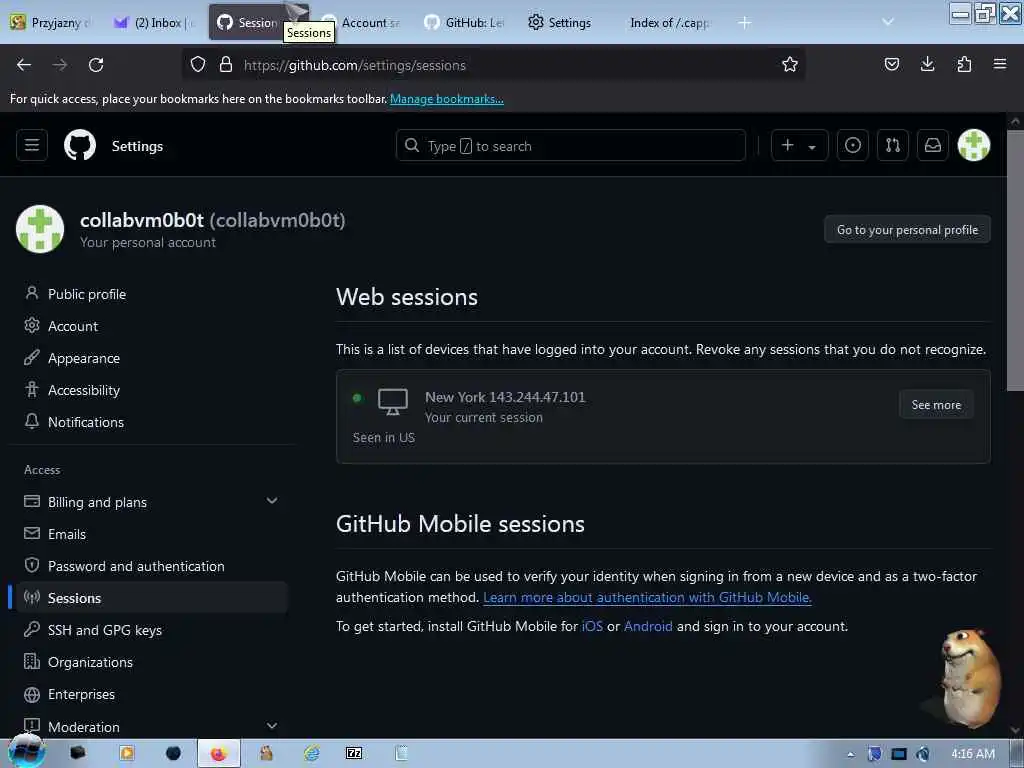Open Billing and plans item
Image resolution: width=1024 pixels, height=768 pixels.
click(97, 502)
